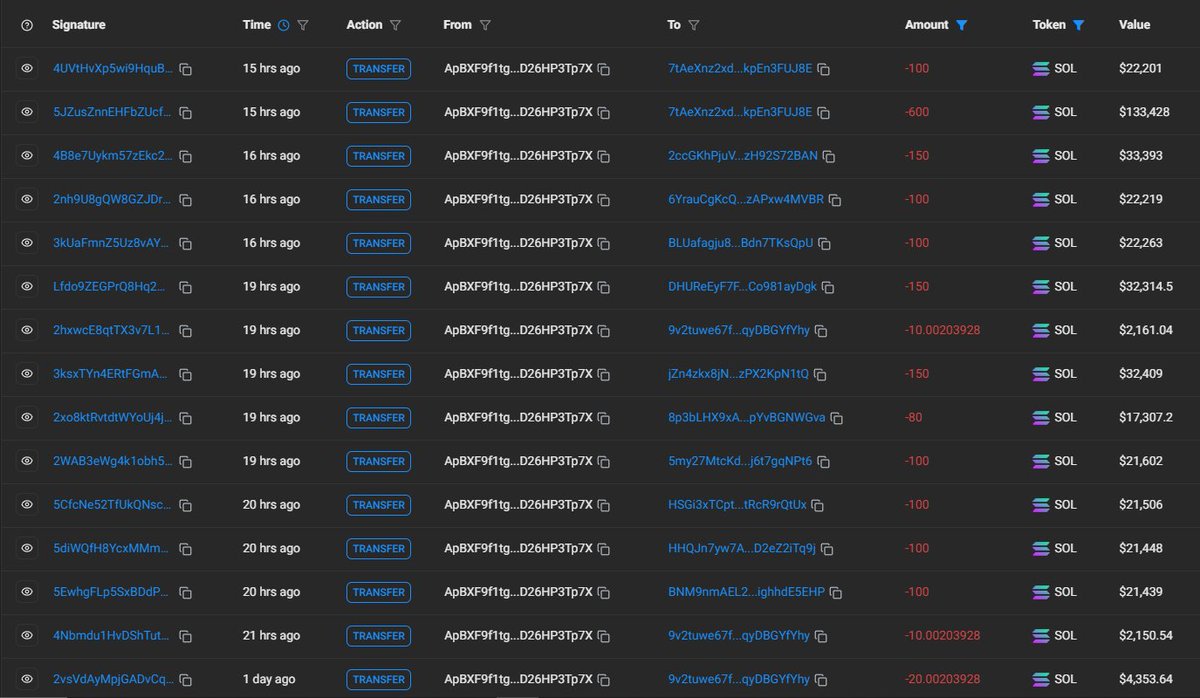The width and height of the screenshot is (1200, 698).
Task: Open signature link 5diWQfH8YcxMMm
Action: pyautogui.click(x=113, y=548)
